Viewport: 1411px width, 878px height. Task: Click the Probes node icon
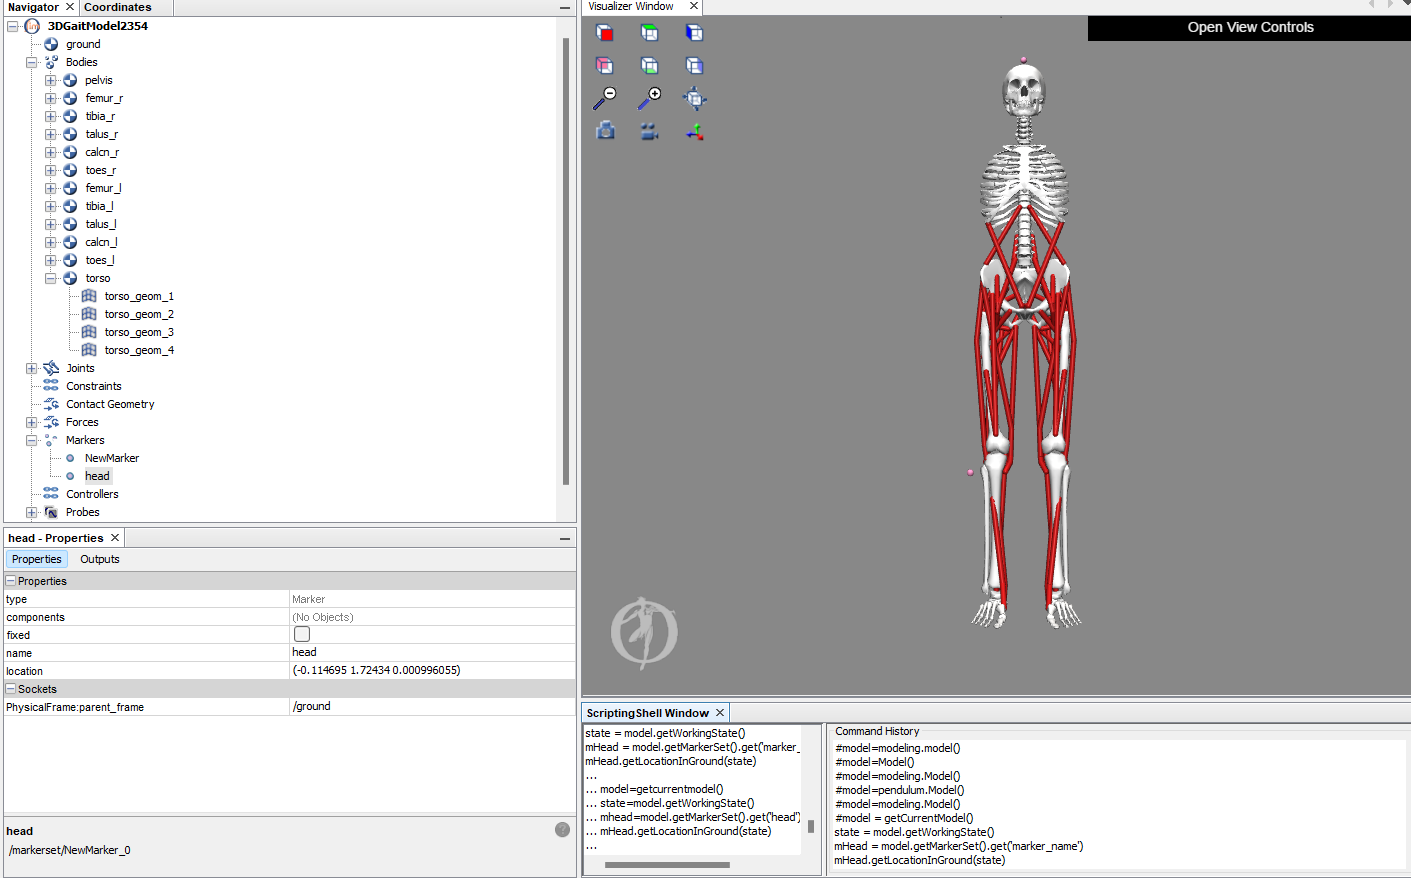pyautogui.click(x=51, y=512)
